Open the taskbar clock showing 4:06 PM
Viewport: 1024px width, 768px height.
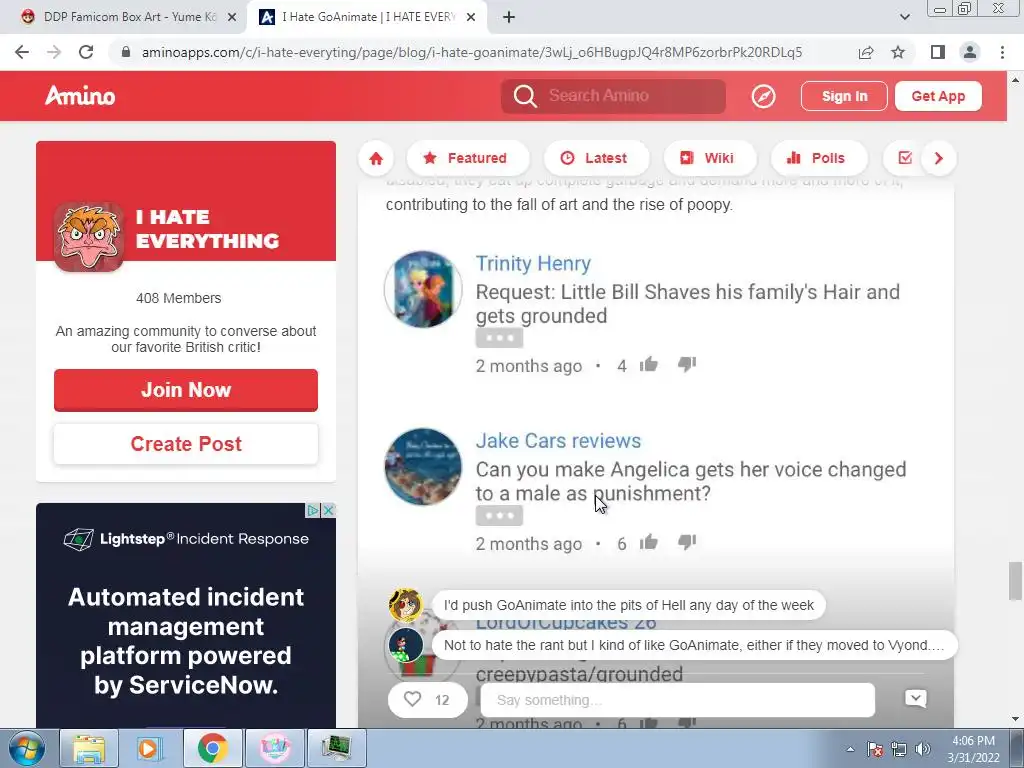pos(974,749)
